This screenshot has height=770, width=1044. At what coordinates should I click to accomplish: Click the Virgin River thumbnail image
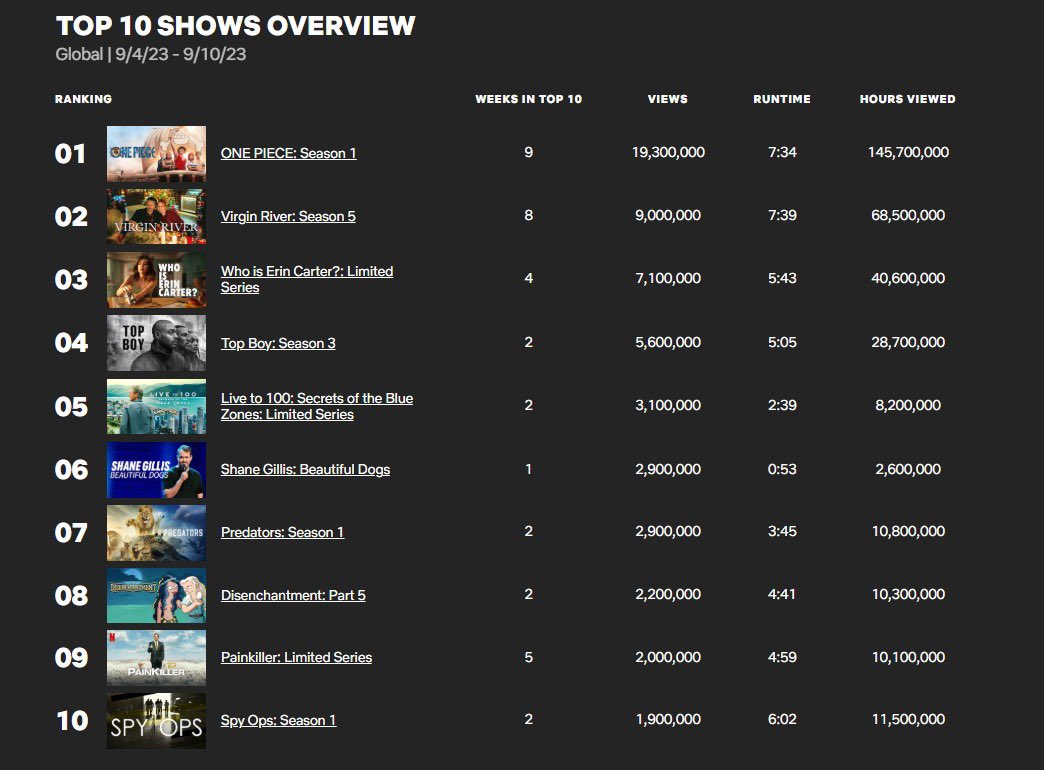coord(156,216)
